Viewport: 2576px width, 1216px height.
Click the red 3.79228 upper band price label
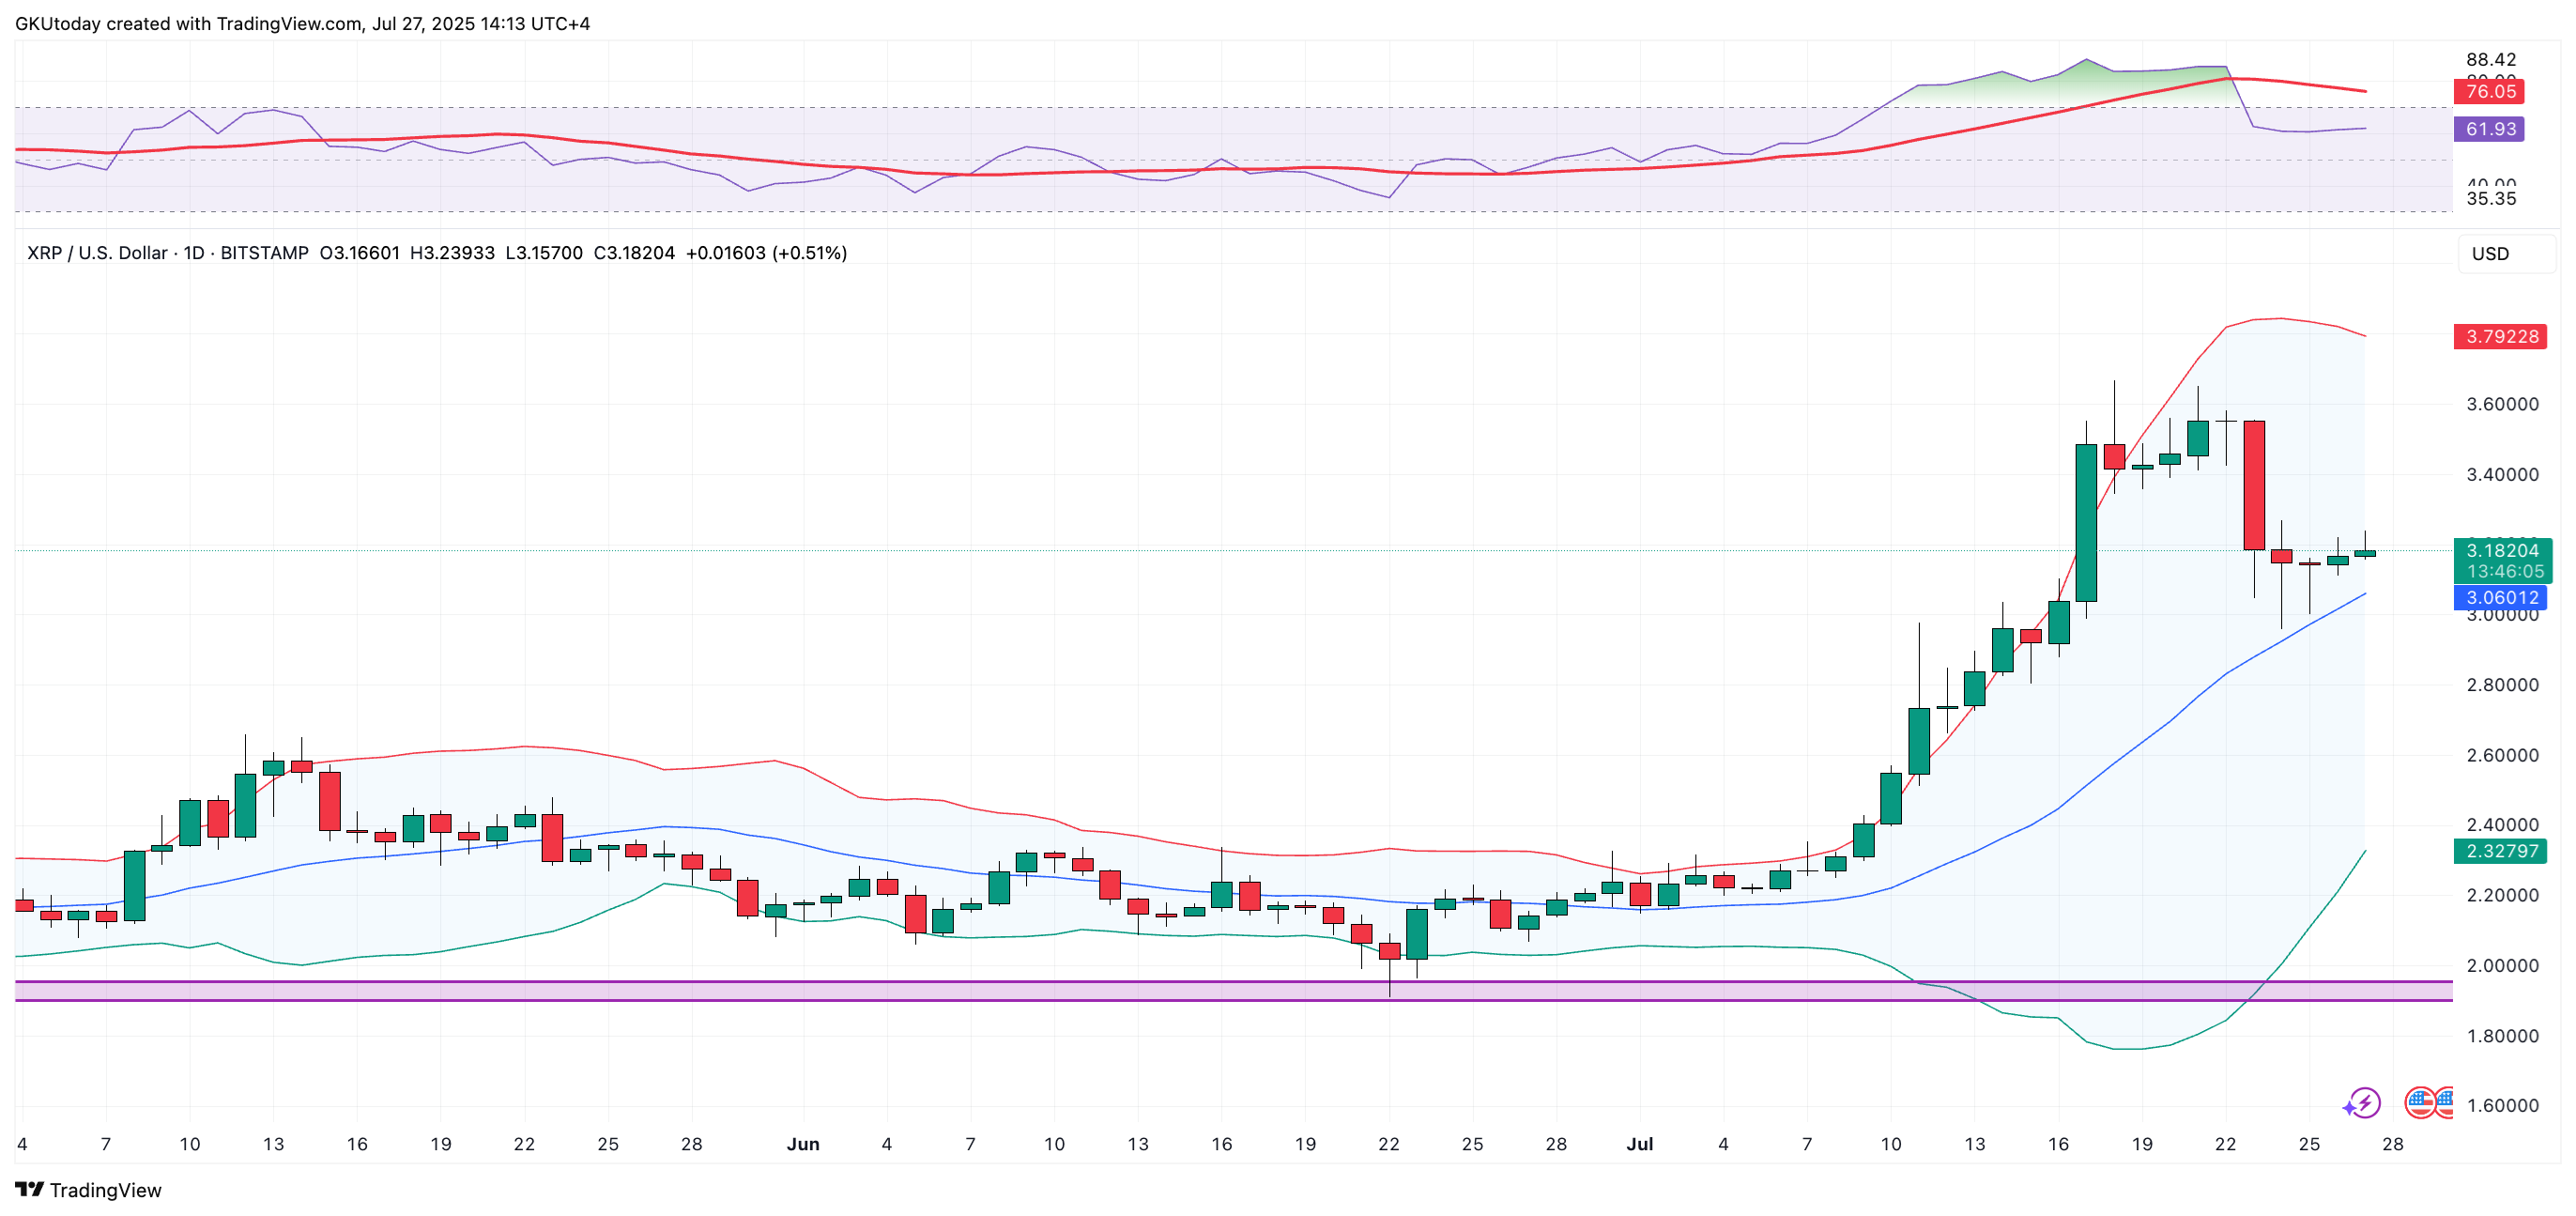pyautogui.click(x=2500, y=336)
